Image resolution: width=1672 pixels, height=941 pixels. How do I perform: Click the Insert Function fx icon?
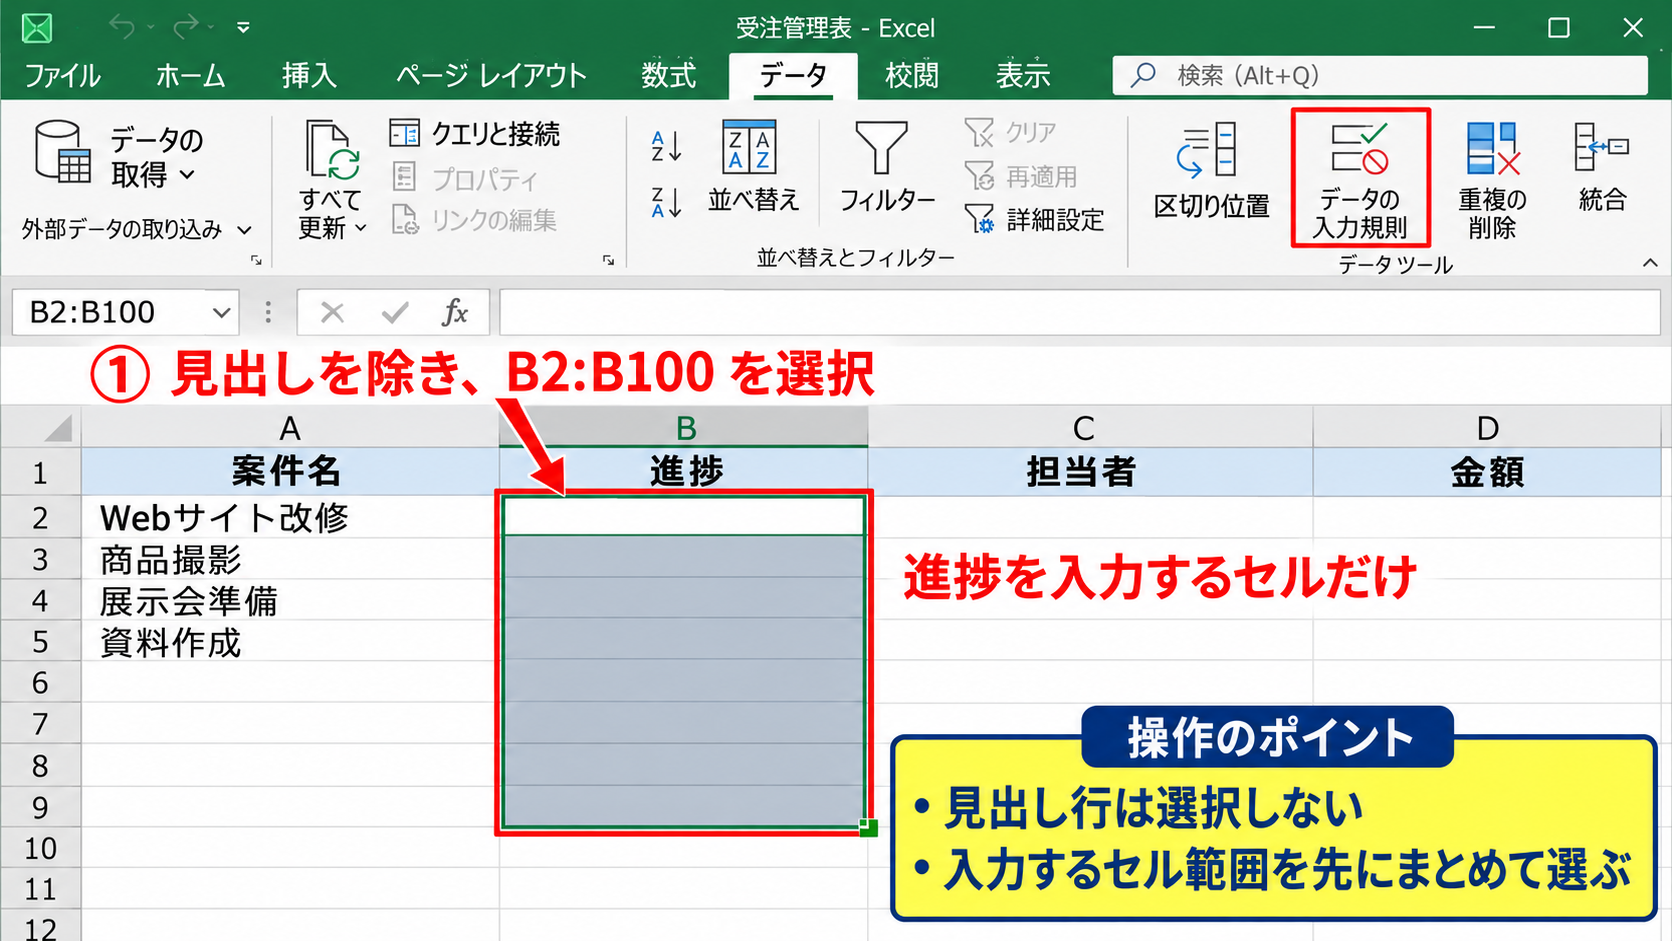pyautogui.click(x=455, y=313)
